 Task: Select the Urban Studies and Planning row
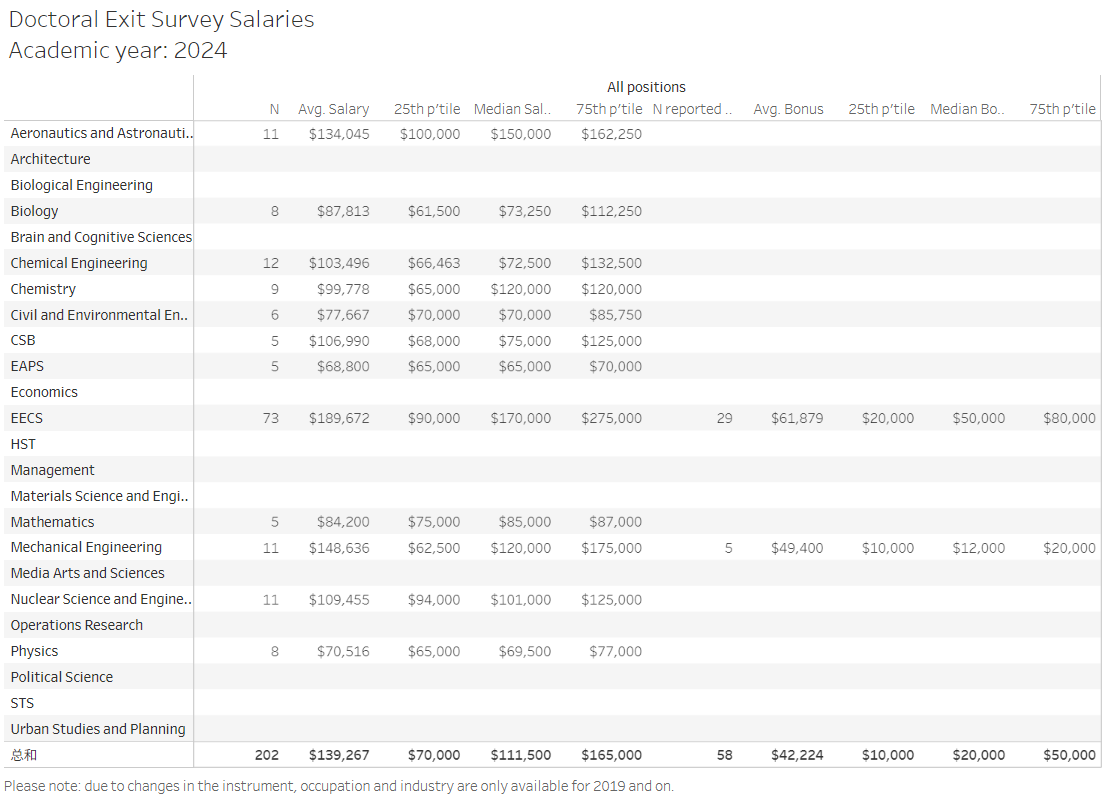pyautogui.click(x=98, y=729)
